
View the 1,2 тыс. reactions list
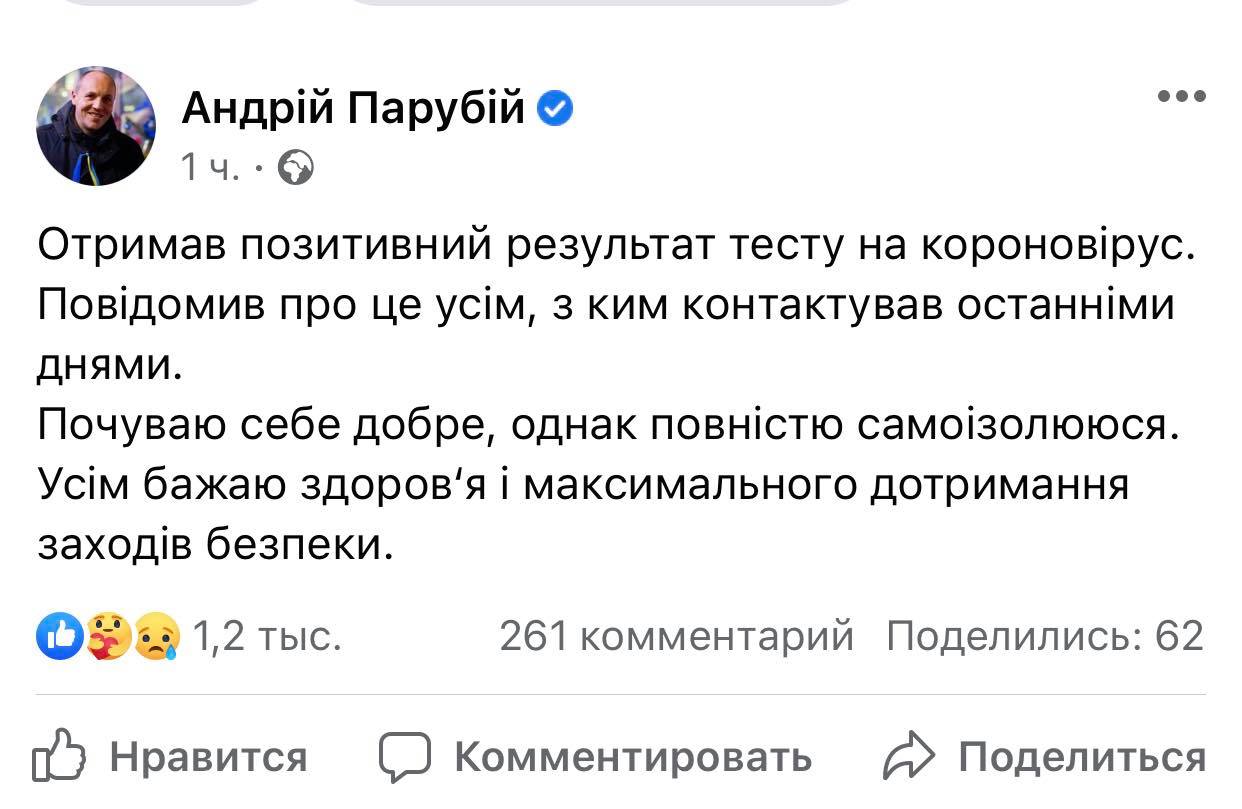[x=265, y=636]
